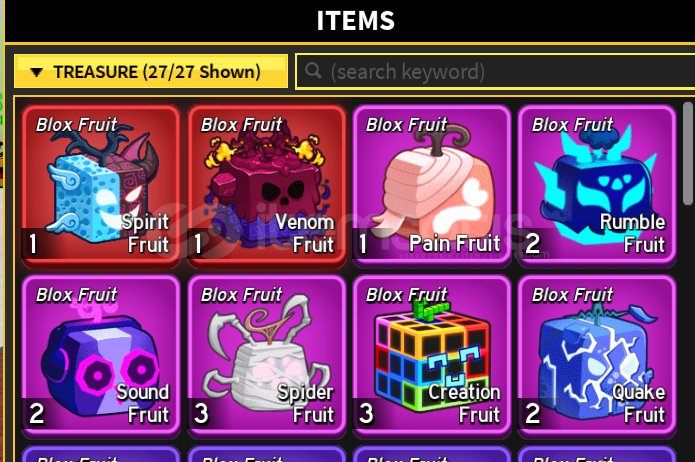
Task: Expand the TREASURE category dropdown
Action: tap(151, 71)
